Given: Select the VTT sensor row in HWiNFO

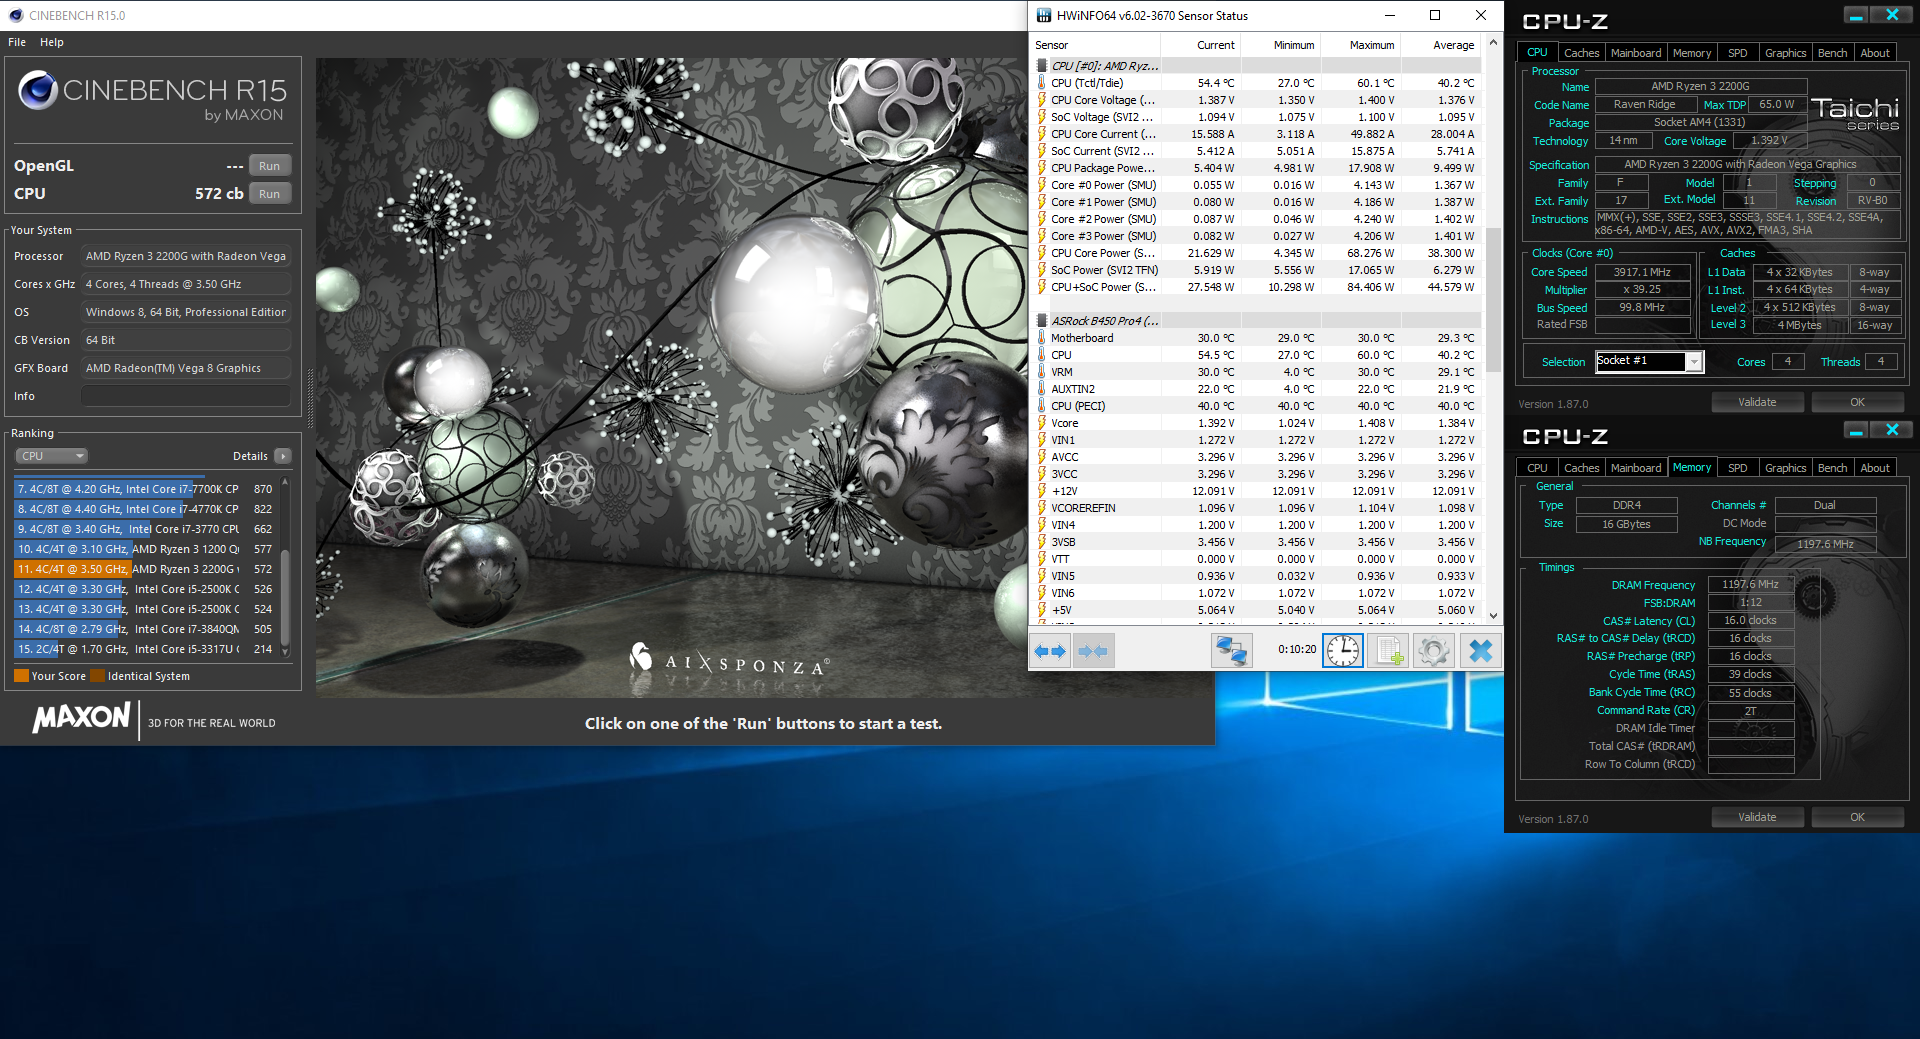Looking at the screenshot, I should coord(1258,559).
